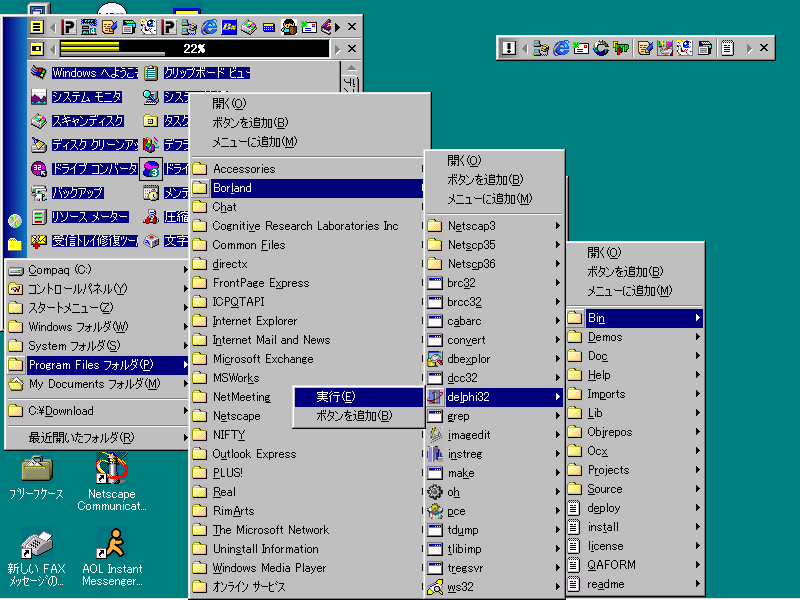Expand the Netscap3 folder submenu arrow
Image resolution: width=800 pixels, height=600 pixels.
(558, 226)
